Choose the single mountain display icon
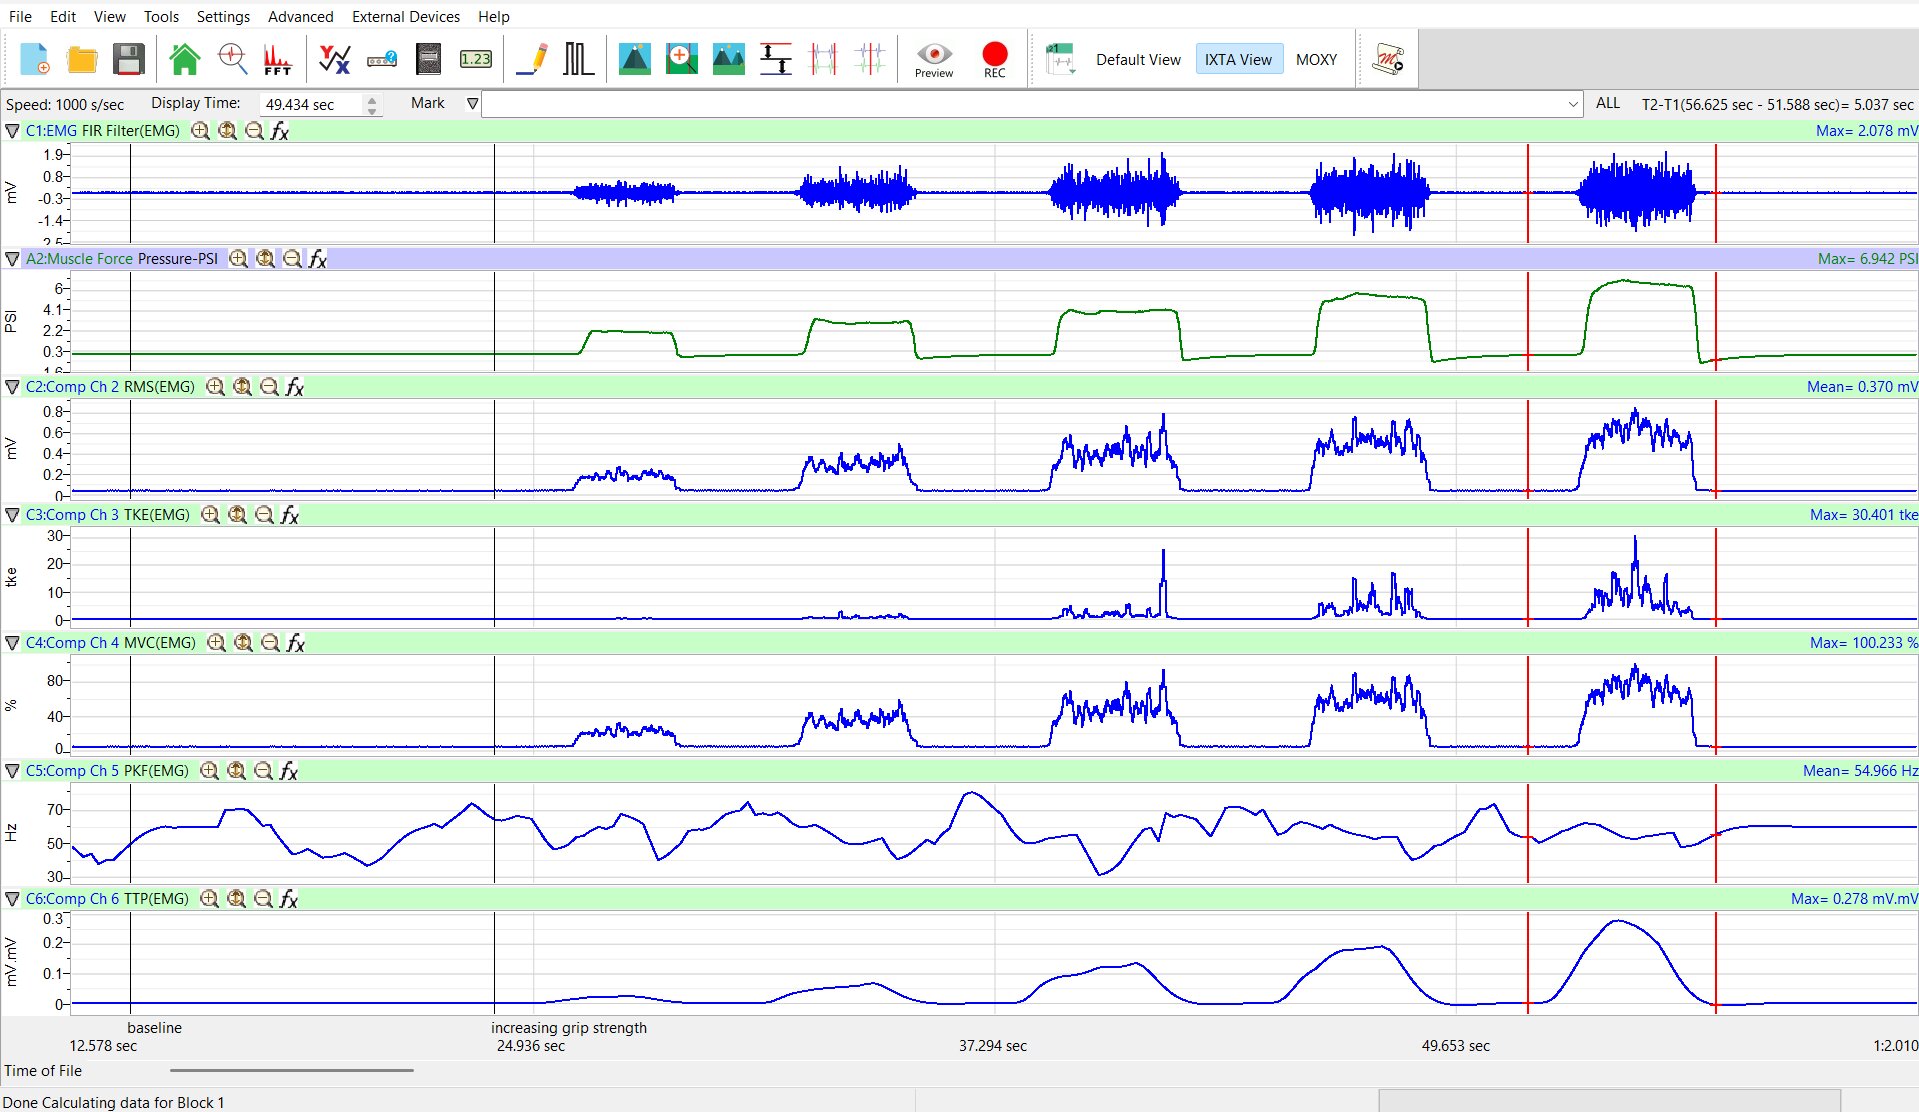This screenshot has width=1919, height=1112. pyautogui.click(x=635, y=59)
